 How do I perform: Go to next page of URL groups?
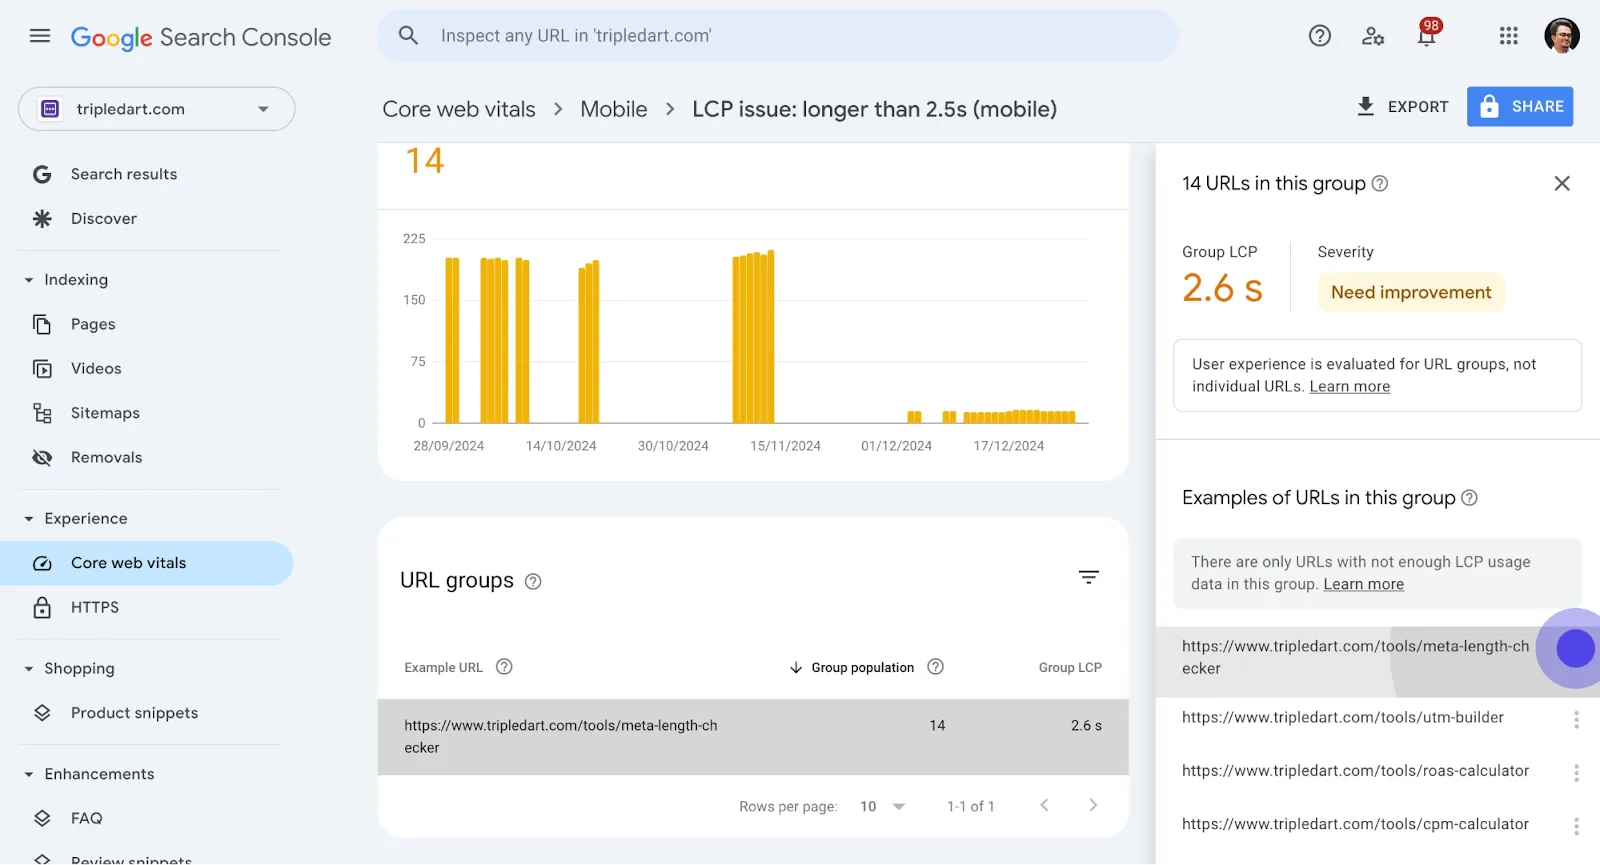pos(1093,805)
